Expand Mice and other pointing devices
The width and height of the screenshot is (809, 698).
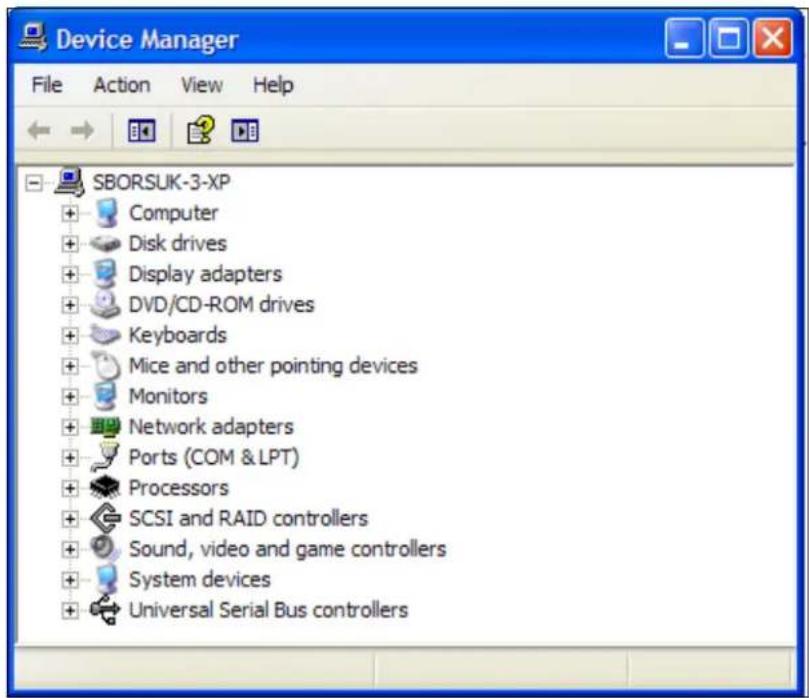[x=70, y=366]
